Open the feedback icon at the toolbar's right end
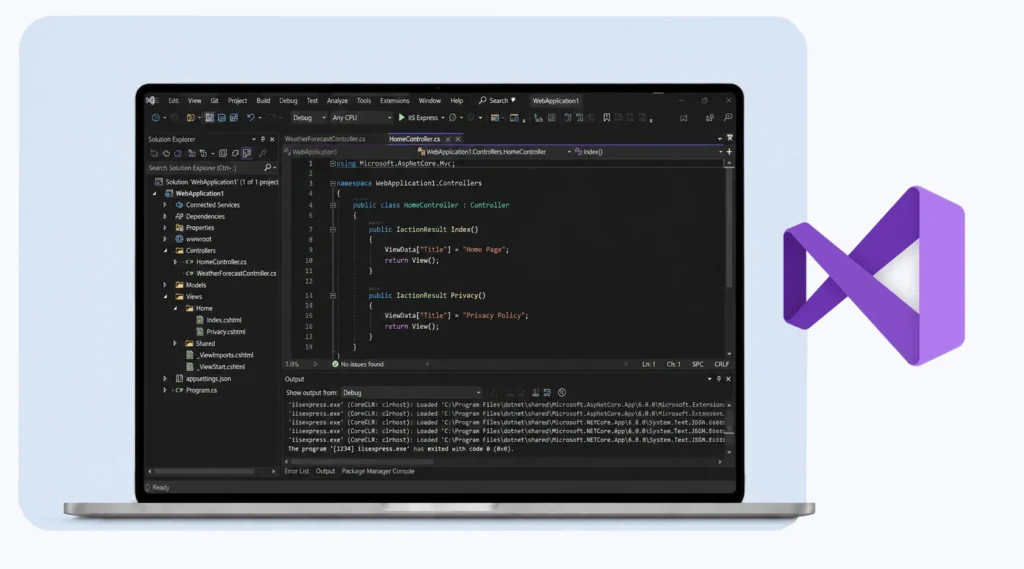The image size is (1024, 569). (728, 118)
